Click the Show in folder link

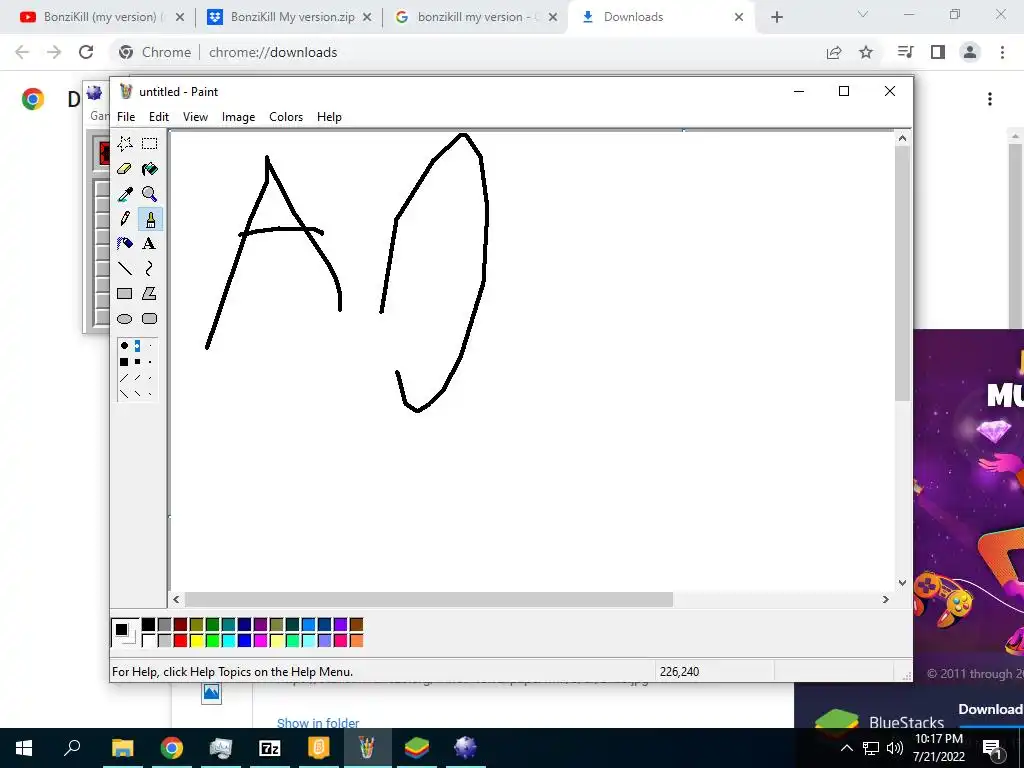[x=318, y=723]
